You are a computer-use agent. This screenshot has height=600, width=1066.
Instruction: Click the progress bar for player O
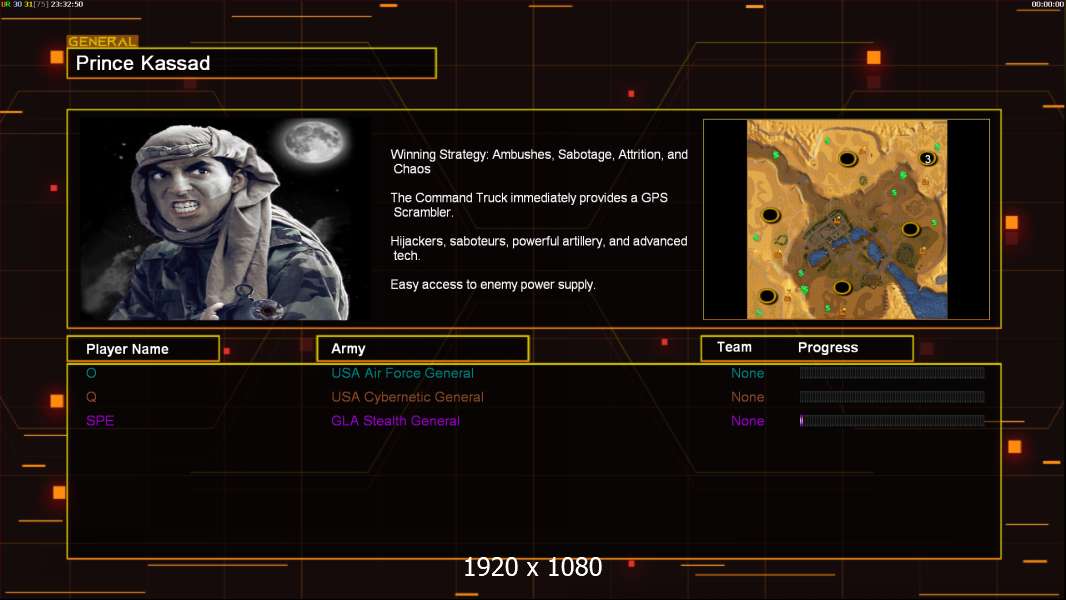pyautogui.click(x=892, y=372)
